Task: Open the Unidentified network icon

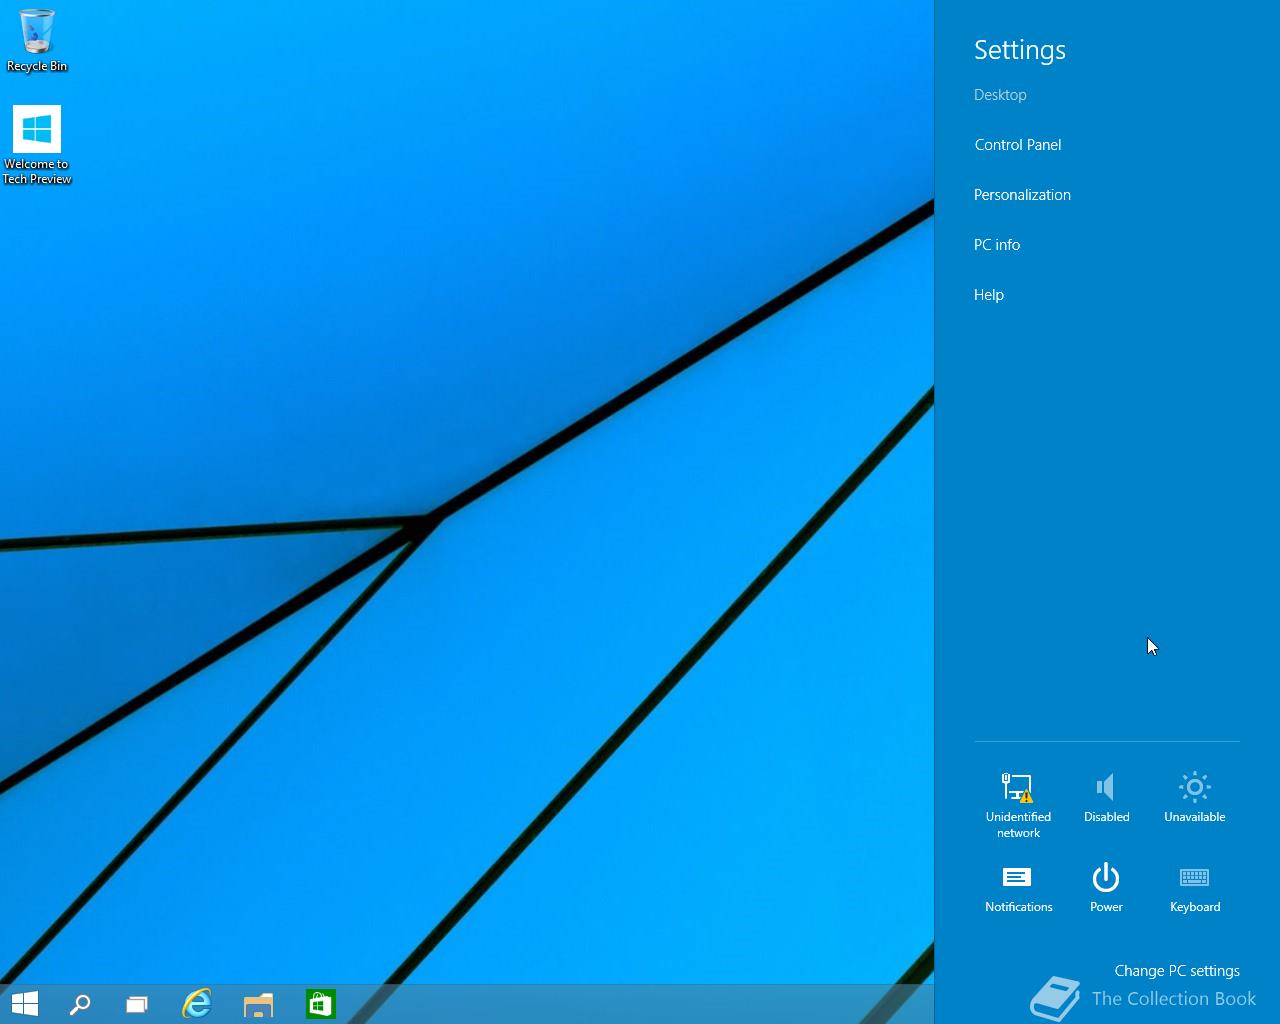Action: click(1018, 805)
